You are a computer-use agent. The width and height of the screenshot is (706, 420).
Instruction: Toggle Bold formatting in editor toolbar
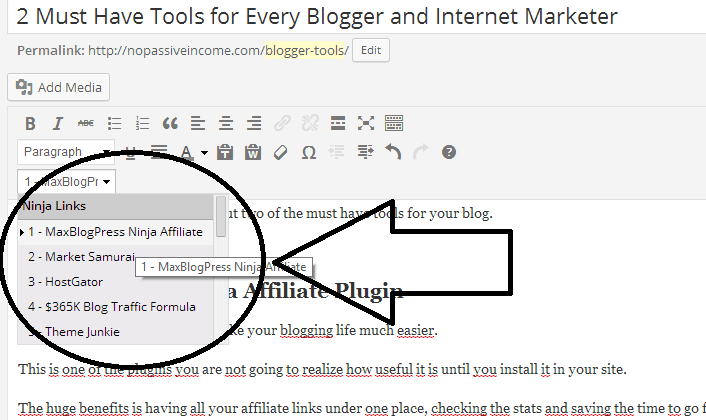tap(30, 123)
